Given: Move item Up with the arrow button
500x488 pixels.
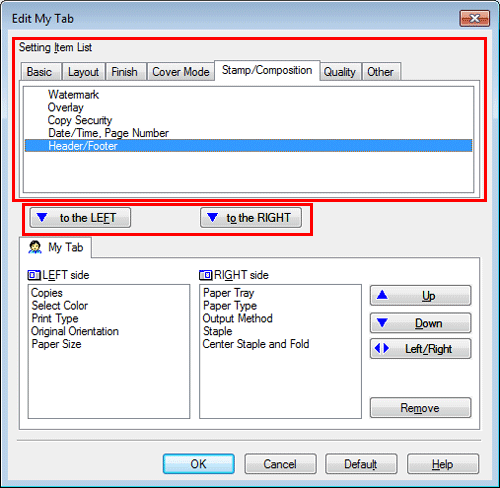Looking at the screenshot, I should tap(421, 295).
